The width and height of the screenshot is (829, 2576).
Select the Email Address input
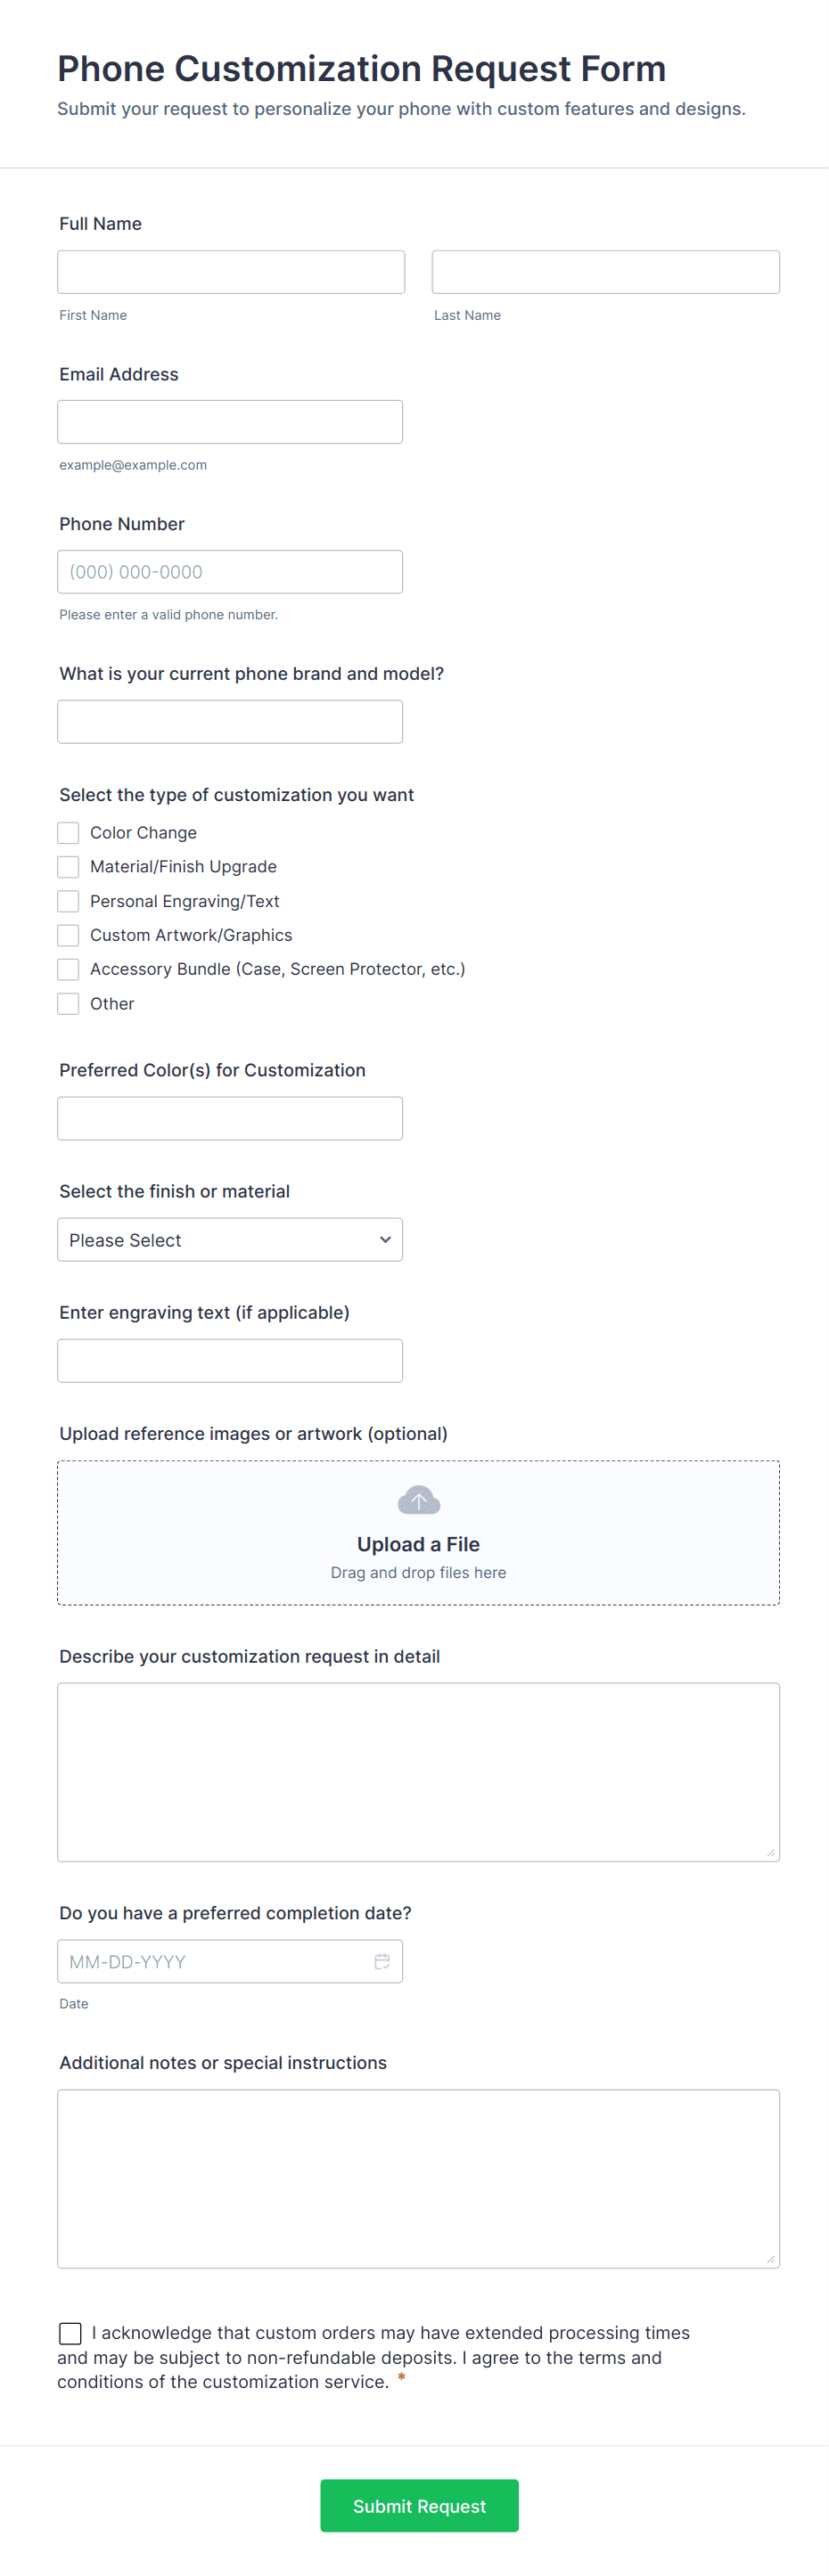[230, 422]
